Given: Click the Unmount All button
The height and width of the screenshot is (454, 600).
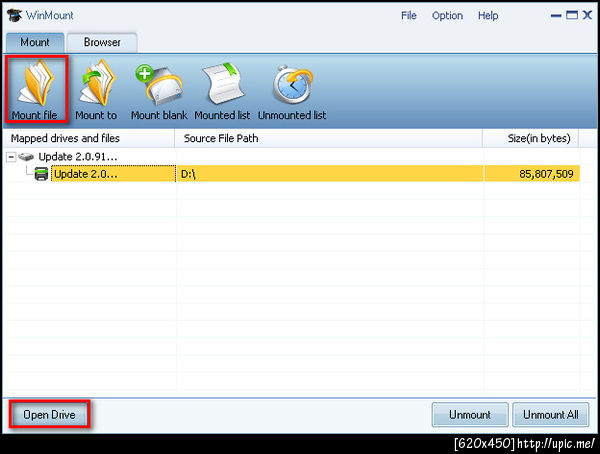Looking at the screenshot, I should click(x=551, y=415).
